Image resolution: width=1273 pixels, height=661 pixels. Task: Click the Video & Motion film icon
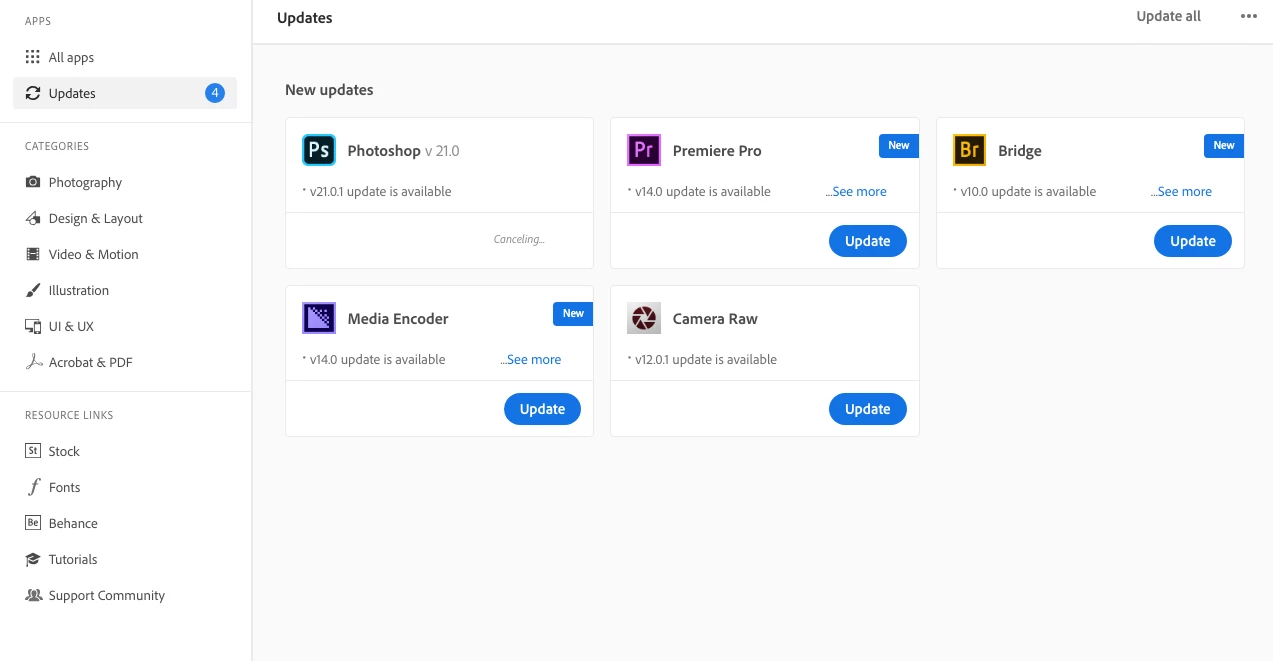click(33, 254)
